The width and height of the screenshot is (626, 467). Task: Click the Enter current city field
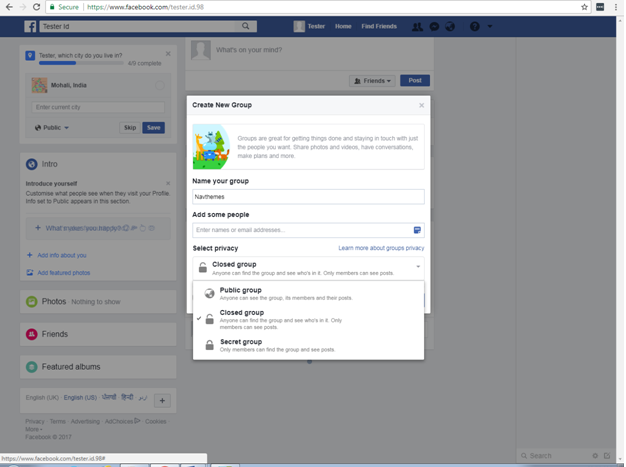coord(98,107)
